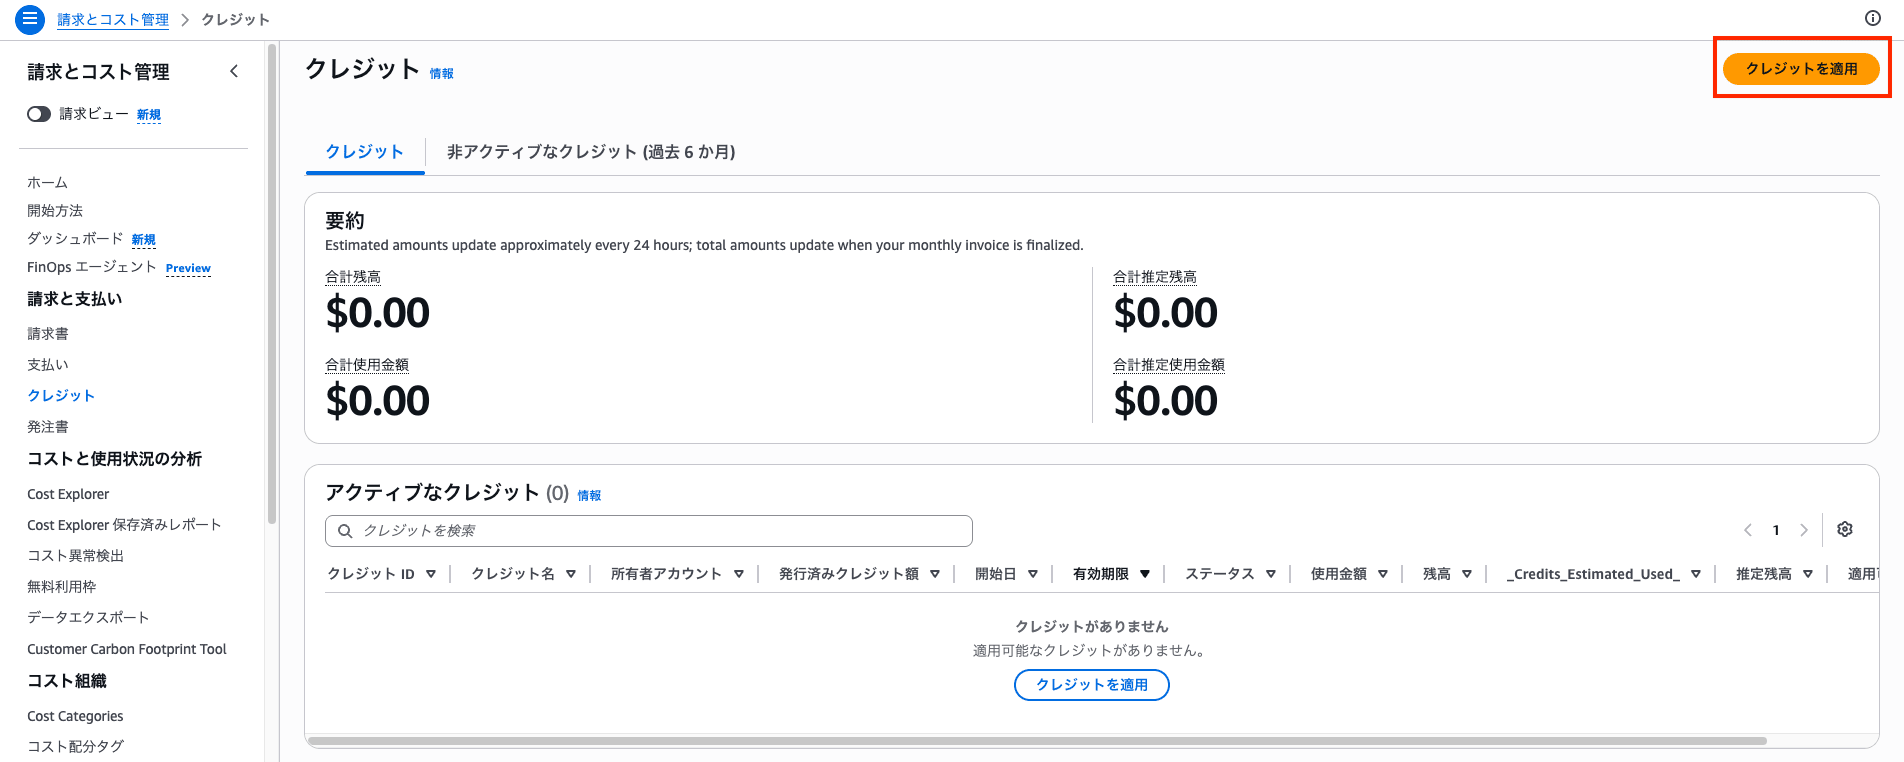Open コスト異常検出 in the sidebar
The height and width of the screenshot is (762, 1904).
[x=76, y=556]
